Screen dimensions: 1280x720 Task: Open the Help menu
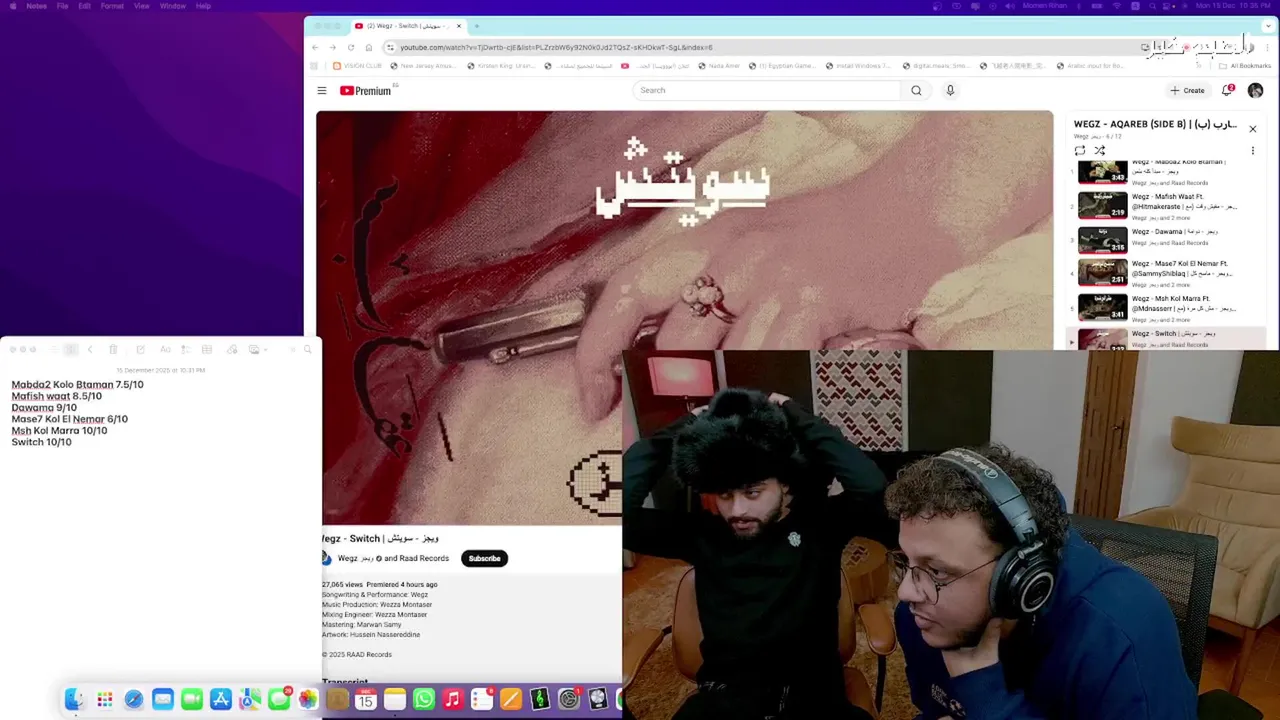203,6
